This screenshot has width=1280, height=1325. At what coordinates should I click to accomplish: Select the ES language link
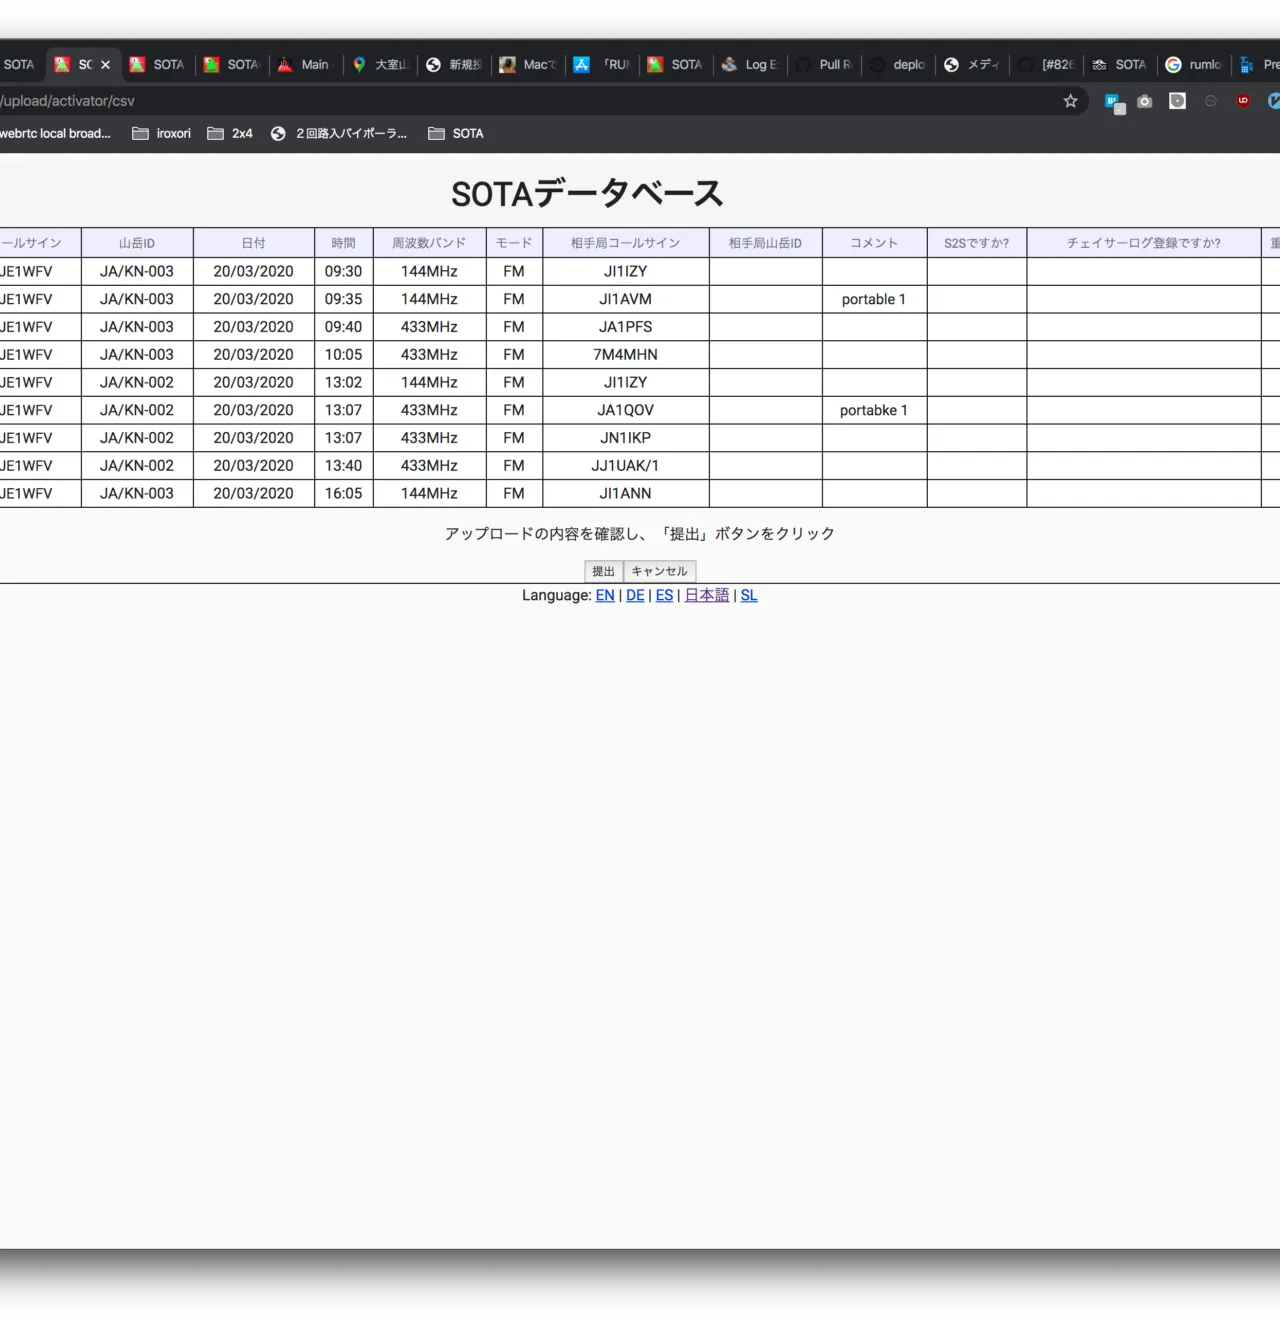click(x=664, y=595)
